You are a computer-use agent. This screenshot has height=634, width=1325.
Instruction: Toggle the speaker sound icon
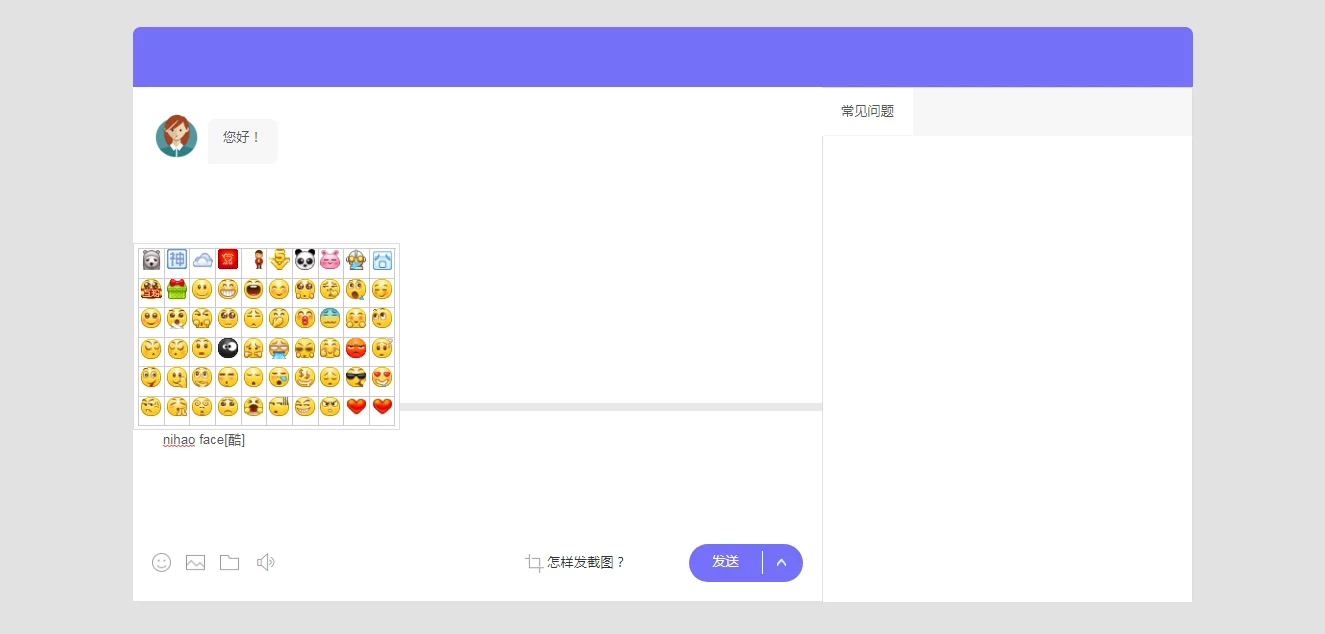click(x=265, y=562)
